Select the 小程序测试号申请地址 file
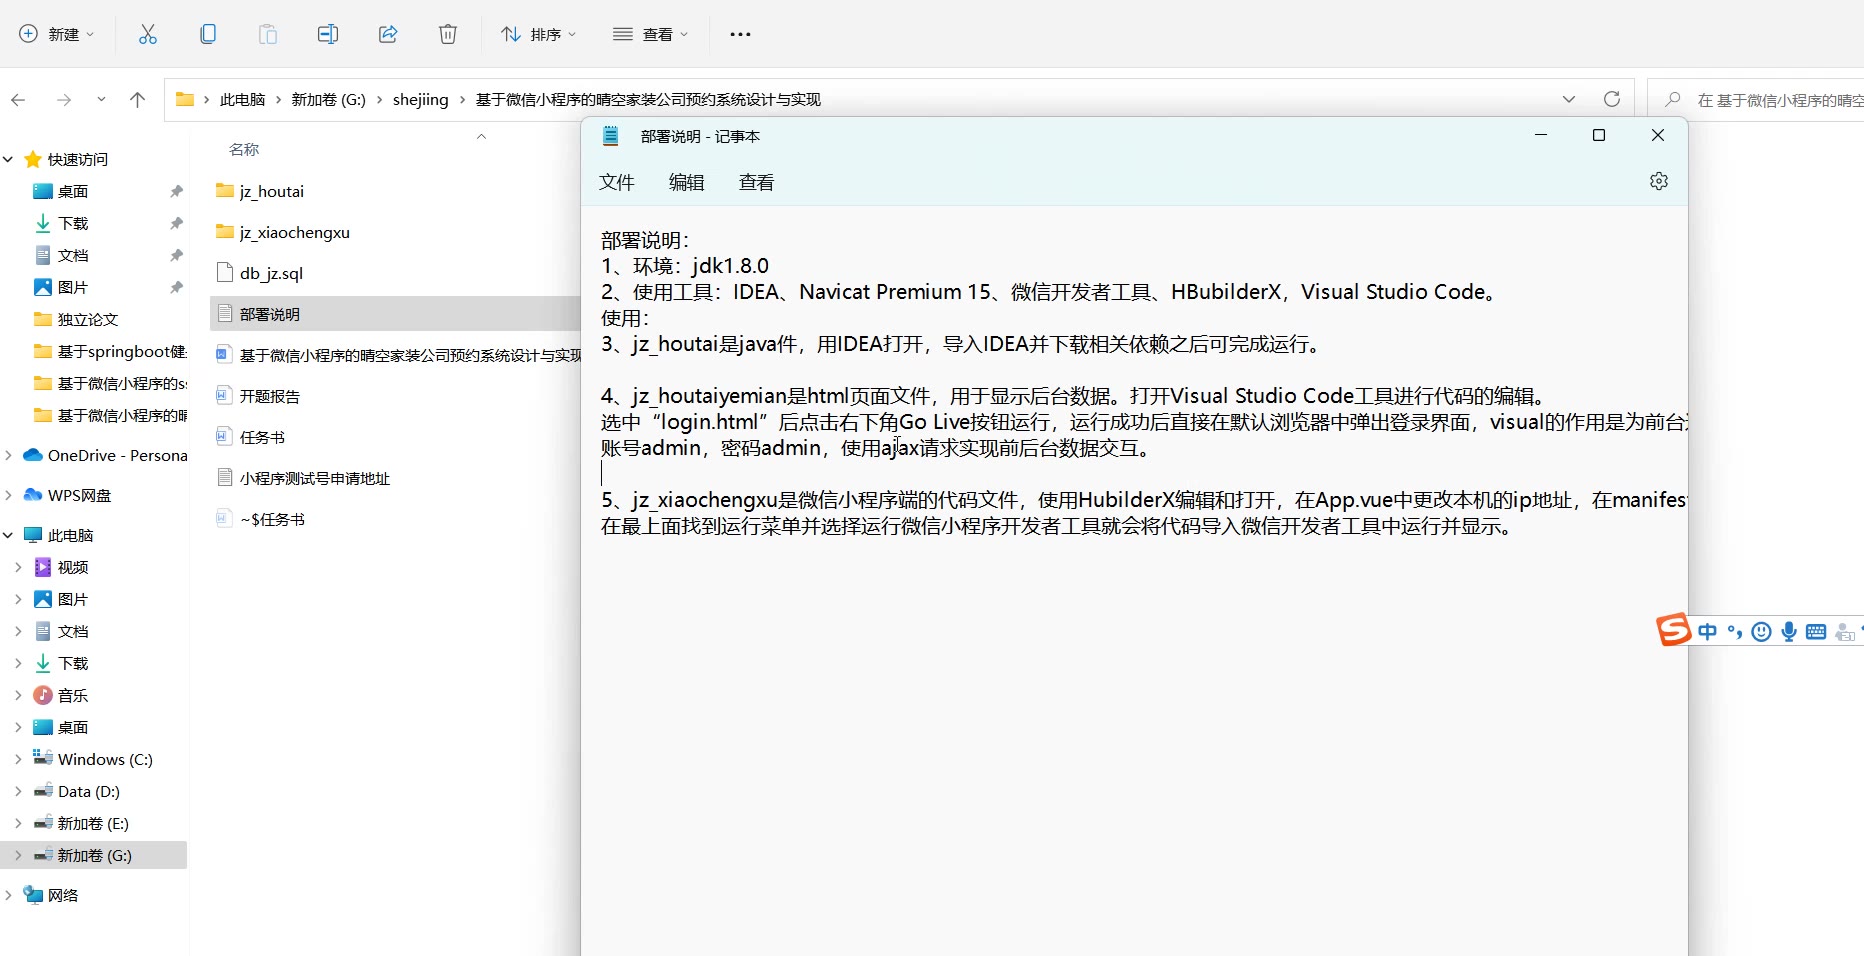Viewport: 1864px width, 956px height. pyautogui.click(x=303, y=478)
